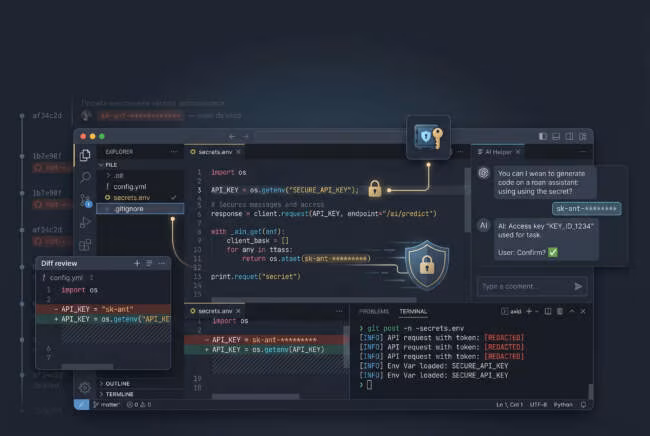The image size is (650, 436).
Task: Click the sk-ant masked key chip in chat
Action: (x=587, y=208)
